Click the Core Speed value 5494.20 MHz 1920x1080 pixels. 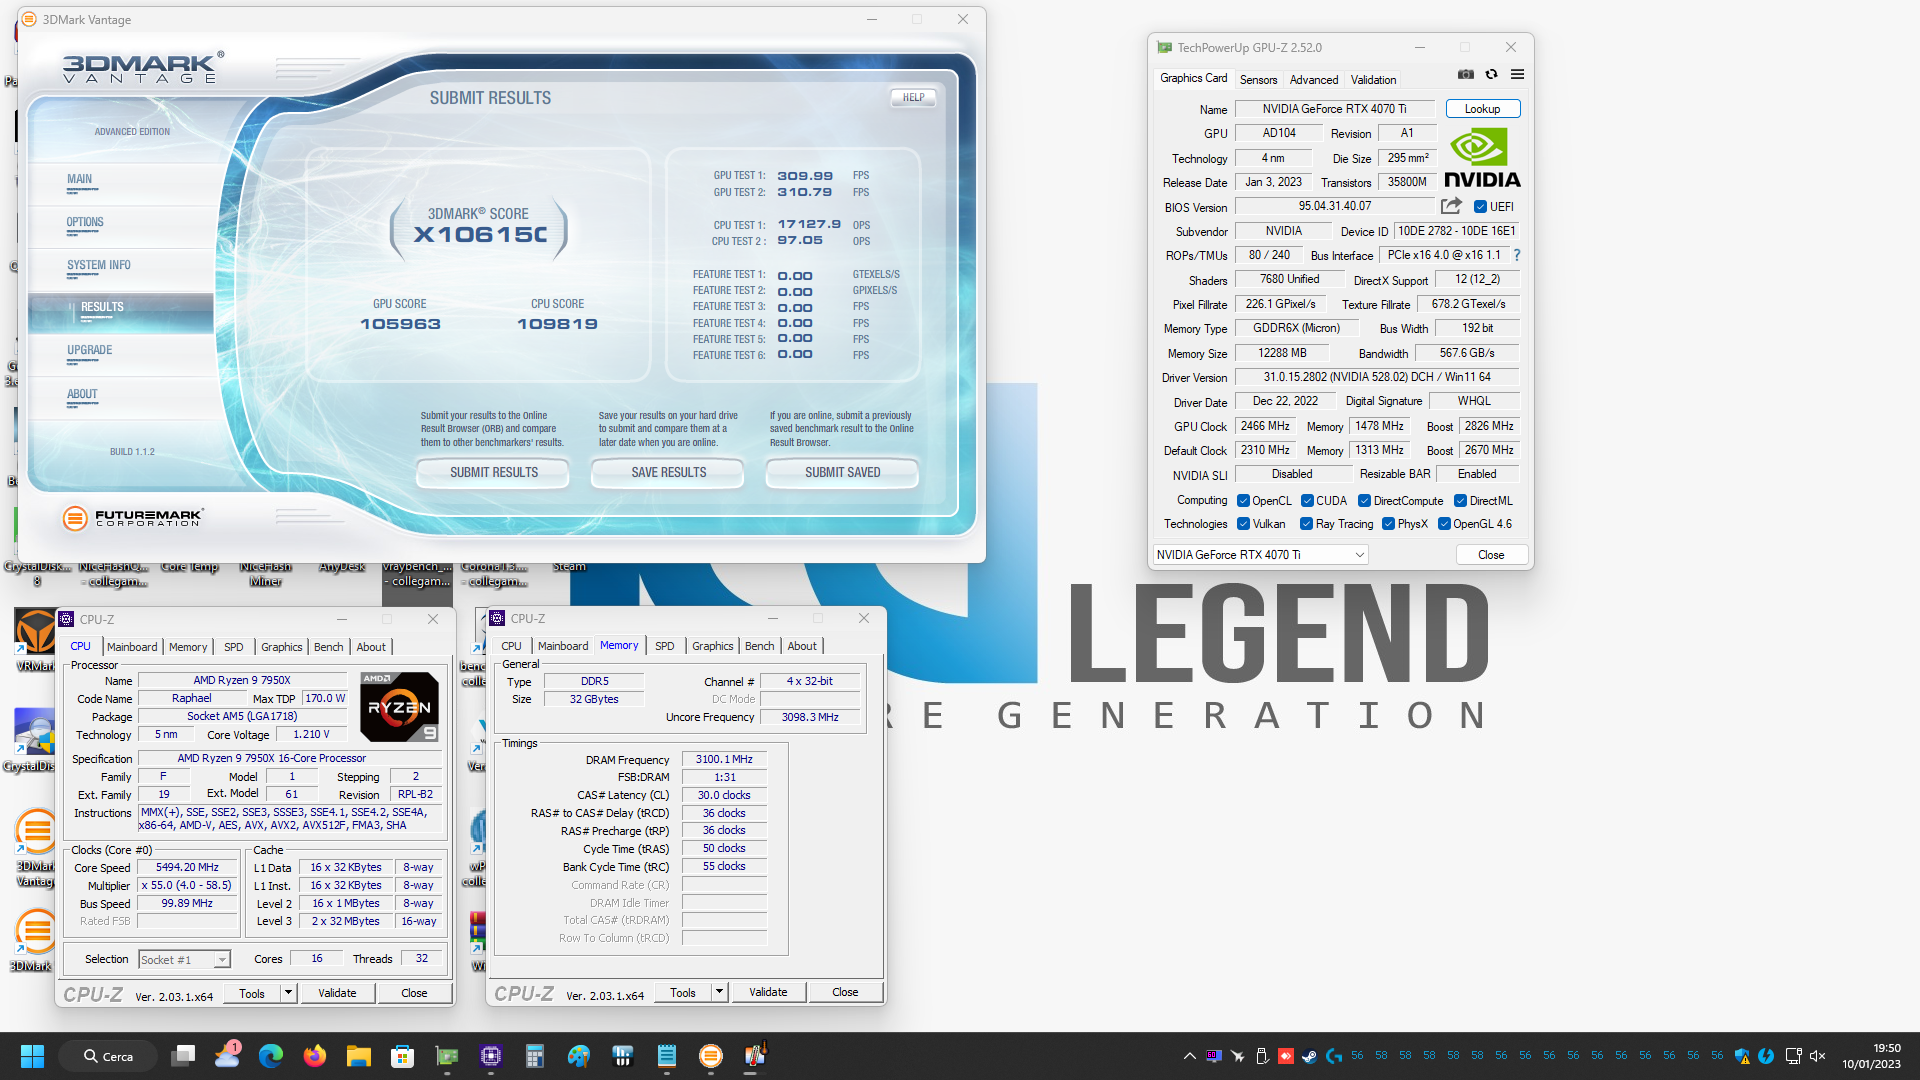coord(187,867)
